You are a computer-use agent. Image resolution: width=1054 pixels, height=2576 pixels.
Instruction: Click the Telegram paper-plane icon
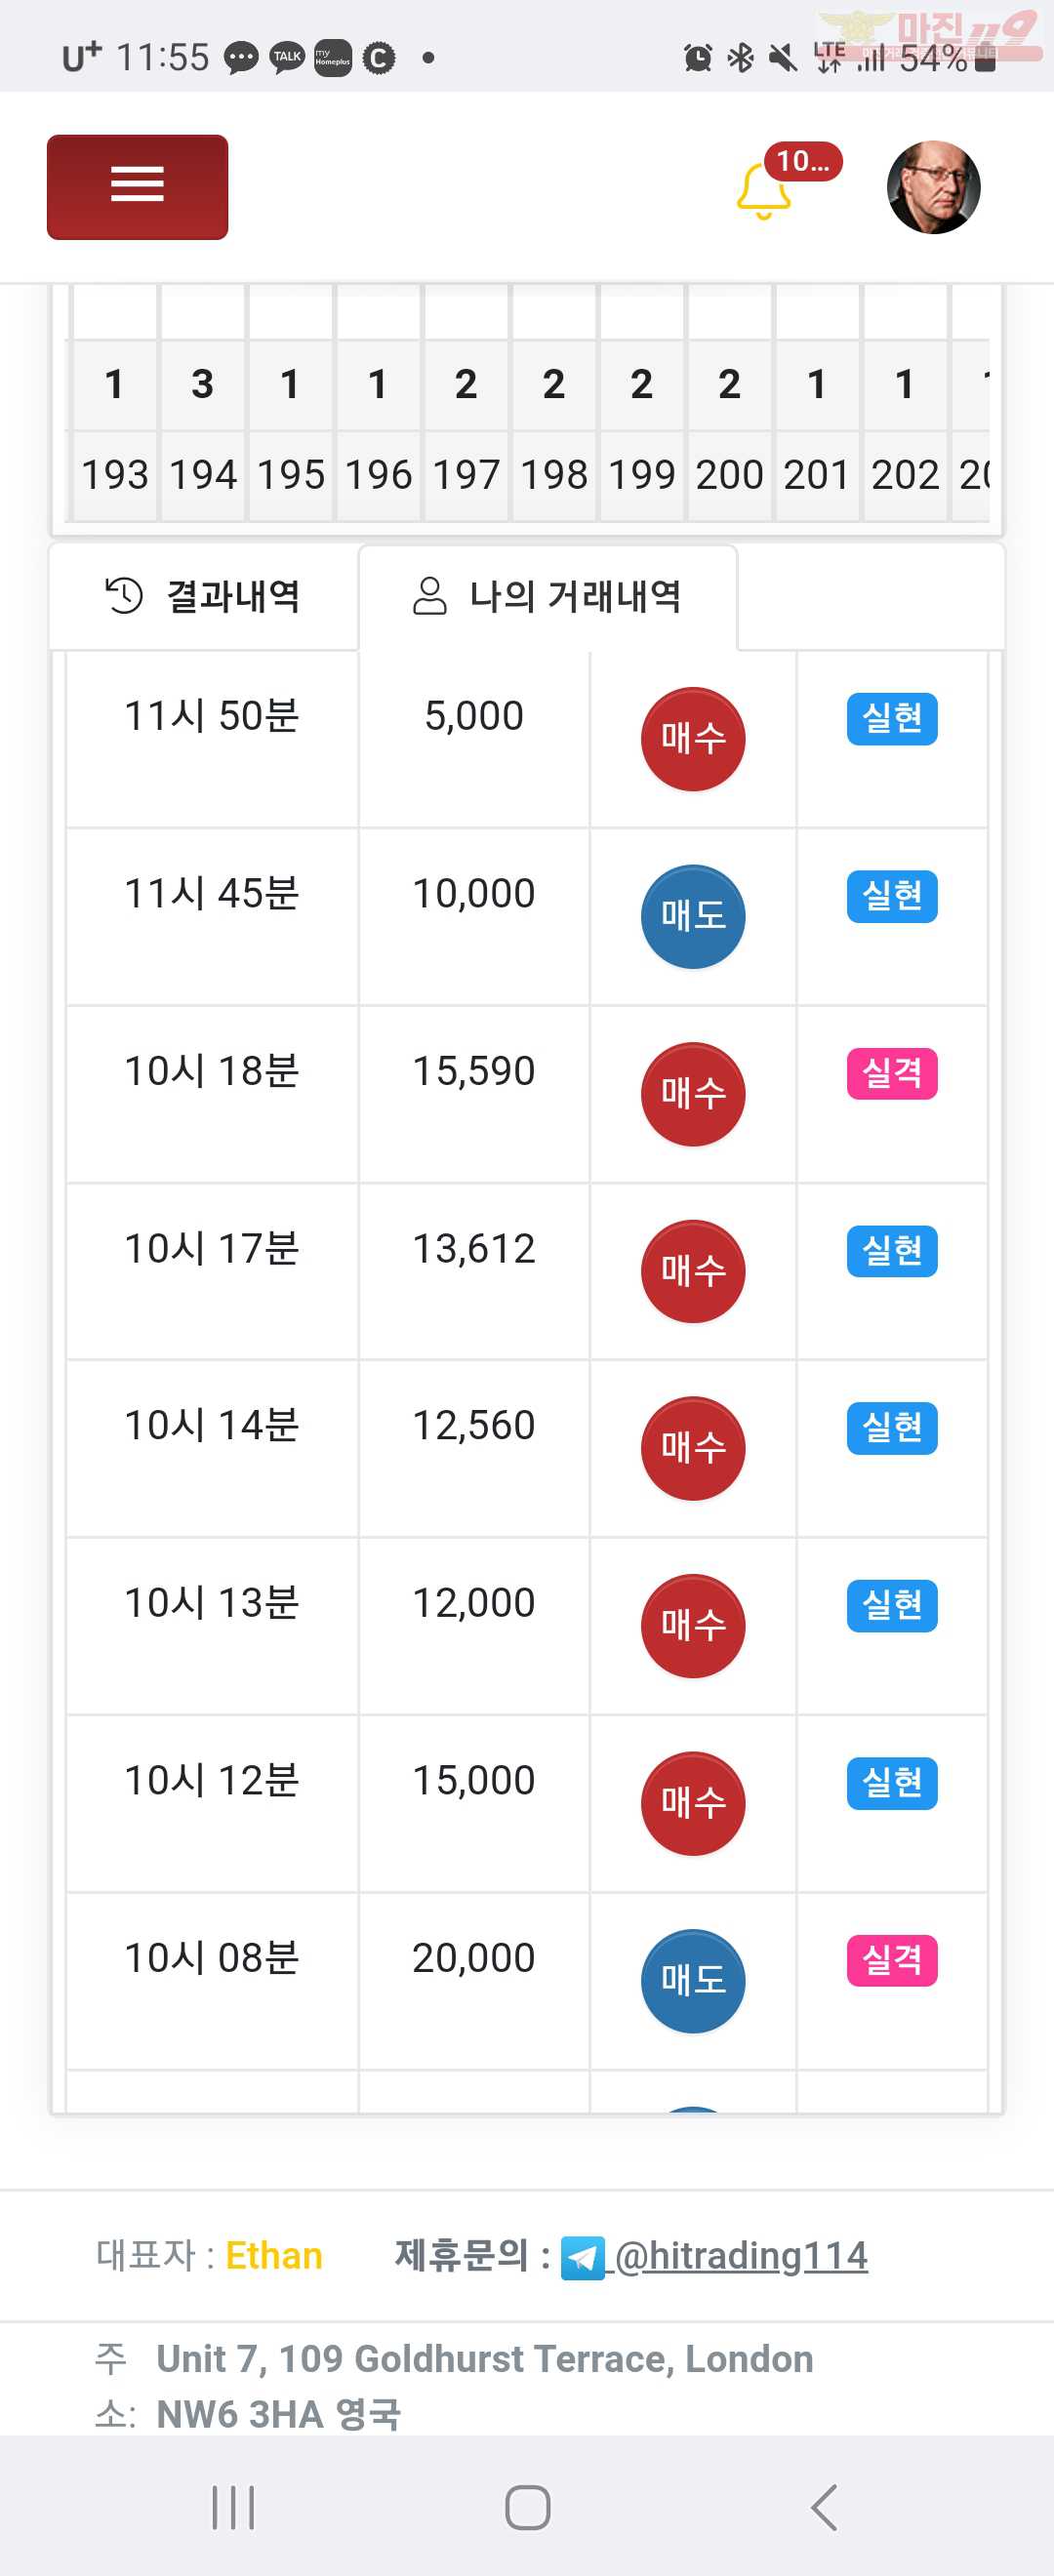[583, 2258]
